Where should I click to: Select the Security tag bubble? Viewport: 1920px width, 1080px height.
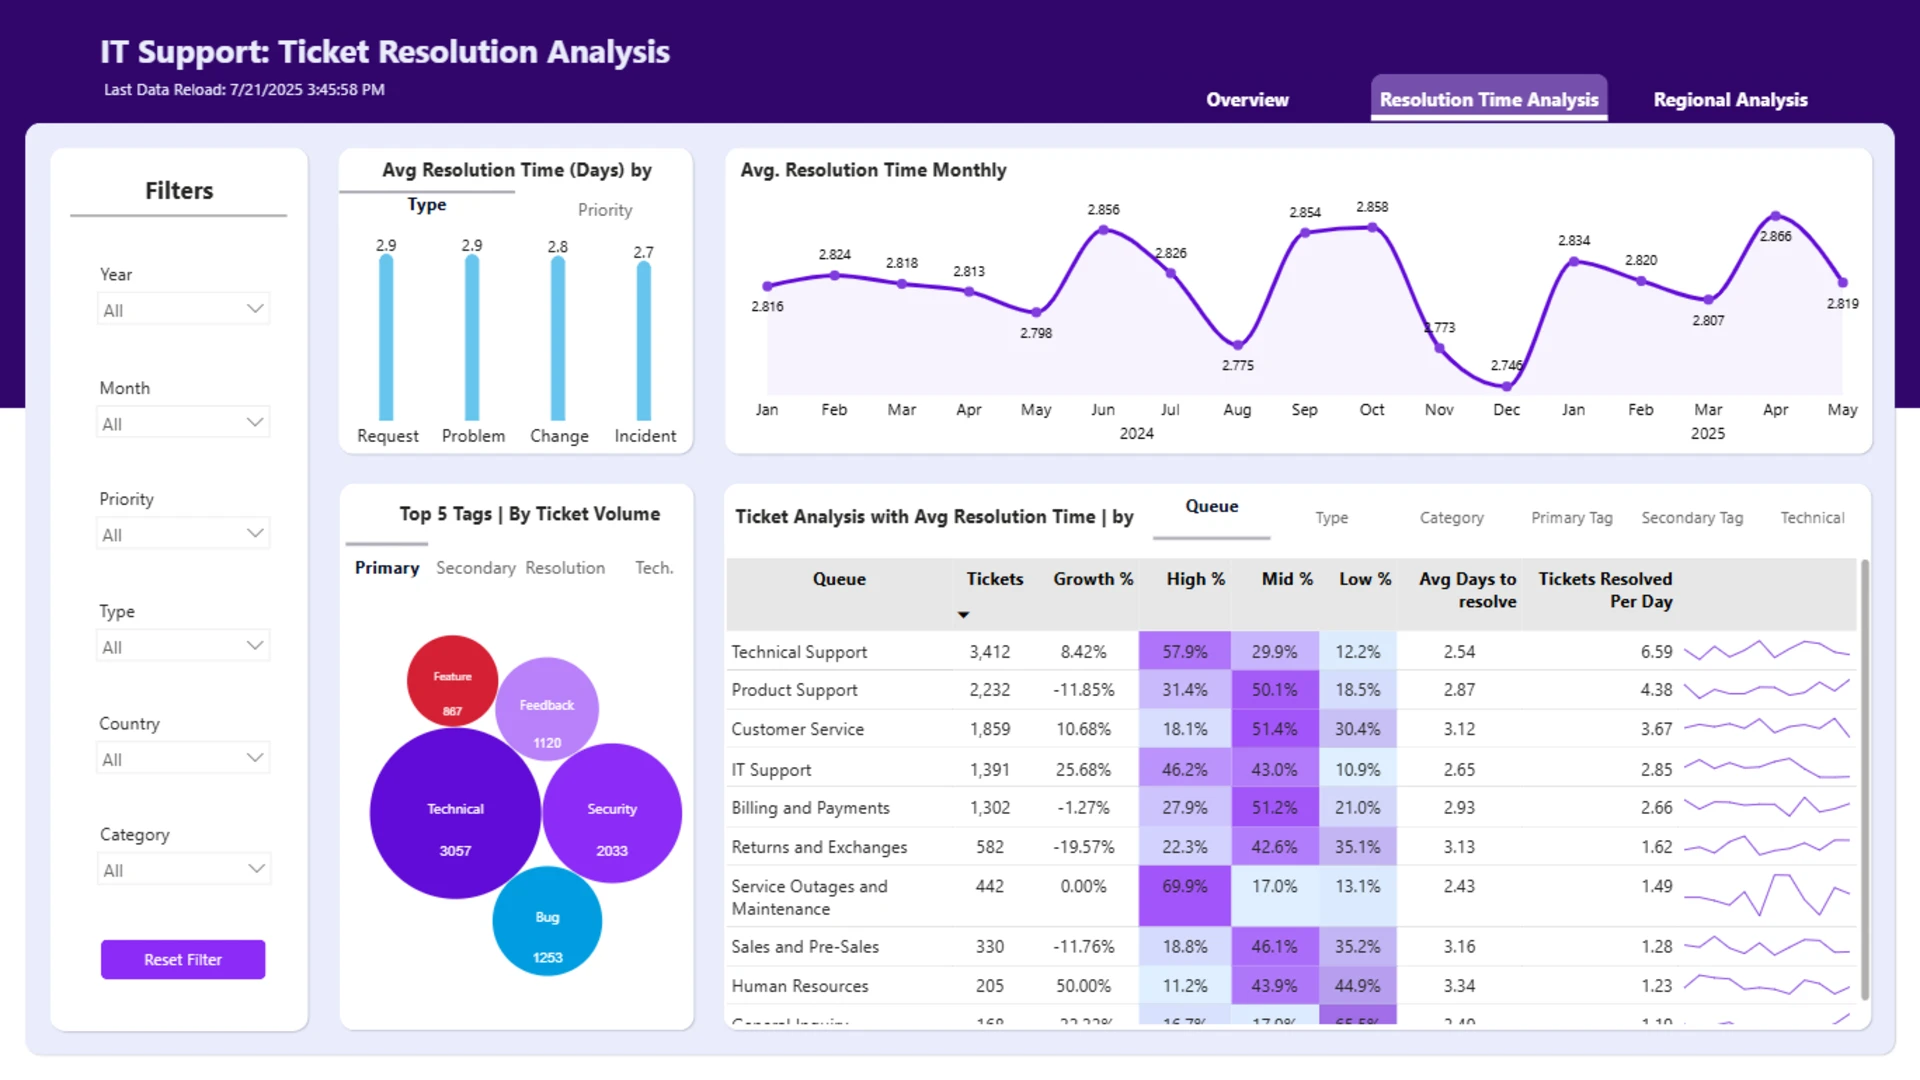point(612,813)
